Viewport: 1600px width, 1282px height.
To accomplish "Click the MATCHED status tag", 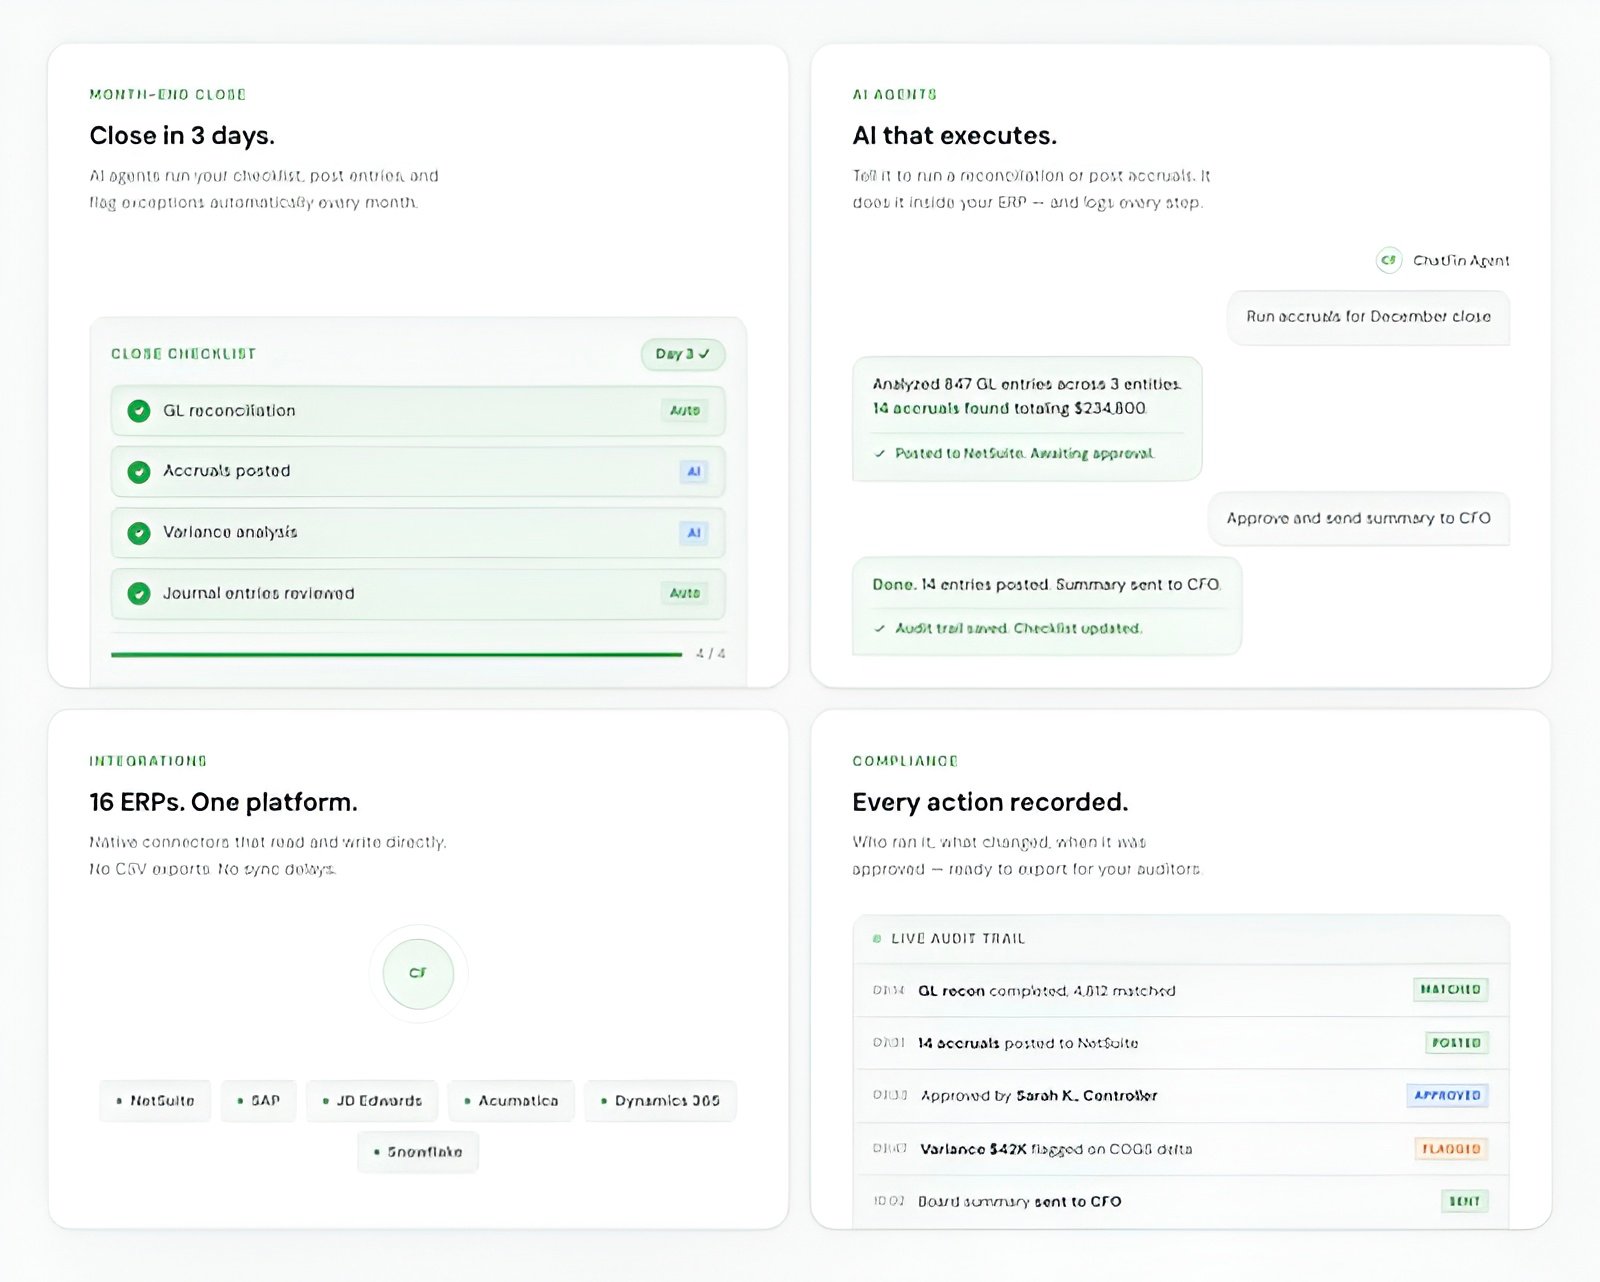I will (x=1450, y=990).
